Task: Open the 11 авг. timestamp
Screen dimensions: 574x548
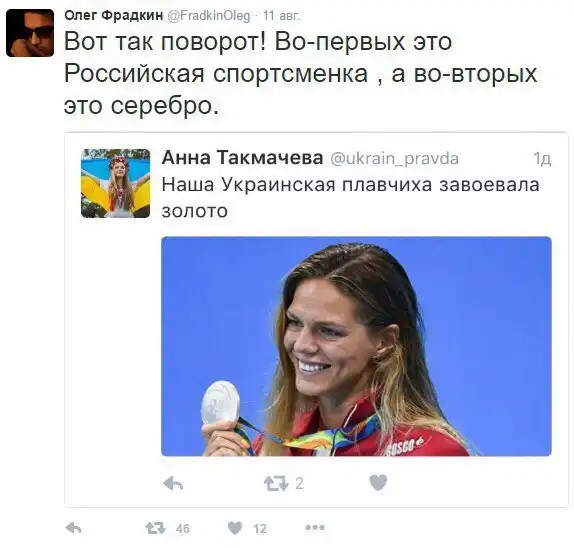Action: pyautogui.click(x=281, y=16)
